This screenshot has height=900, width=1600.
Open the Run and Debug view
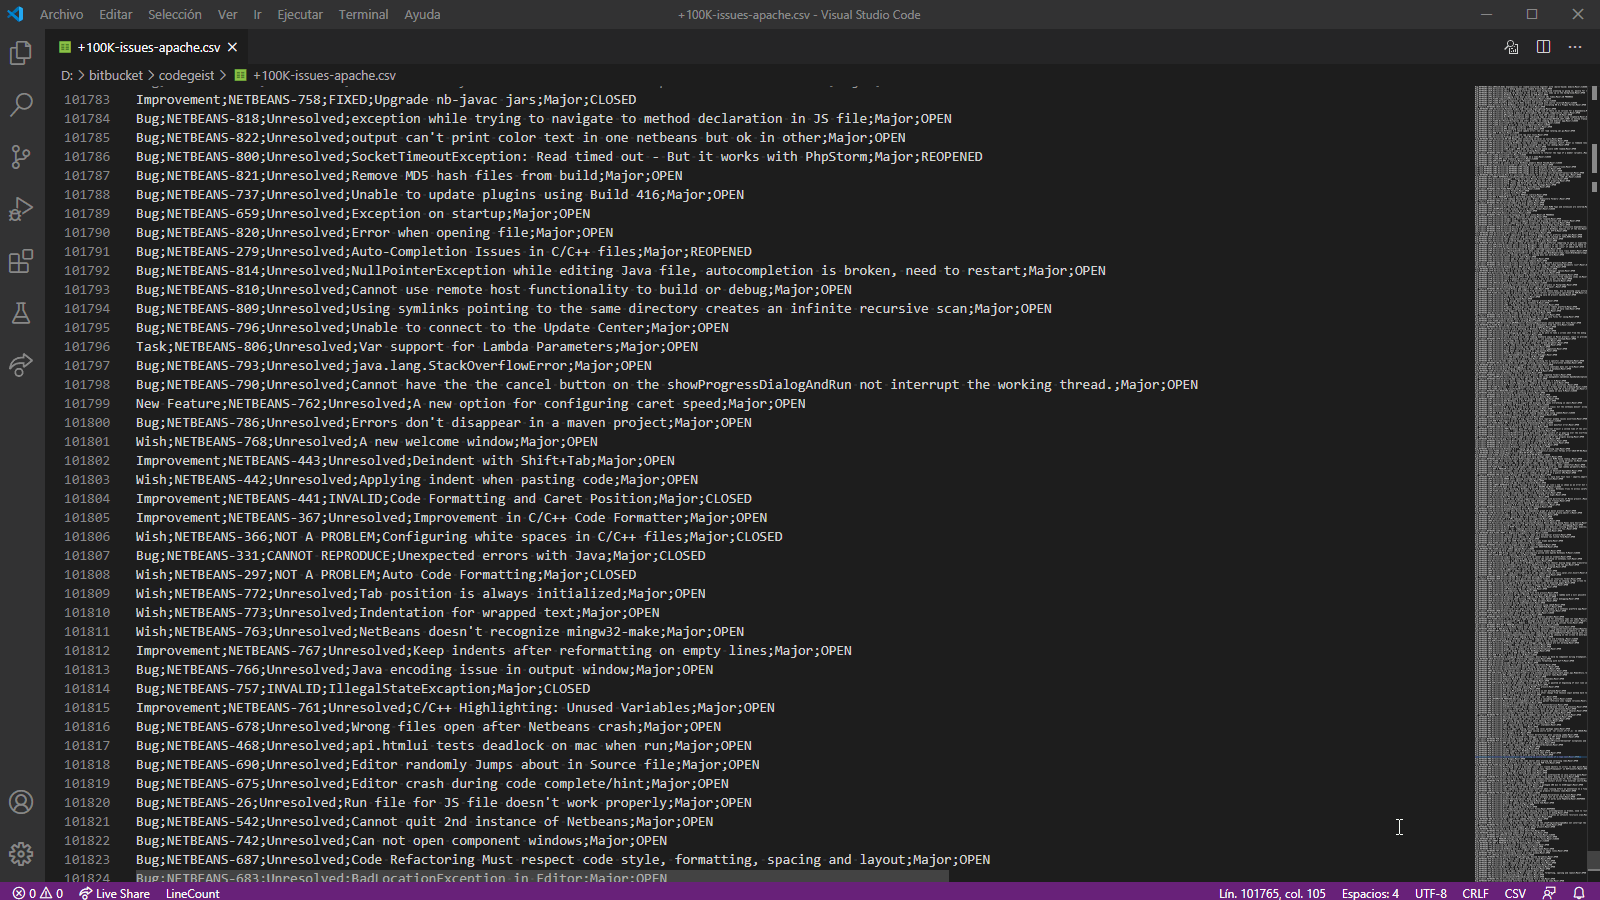pos(21,209)
